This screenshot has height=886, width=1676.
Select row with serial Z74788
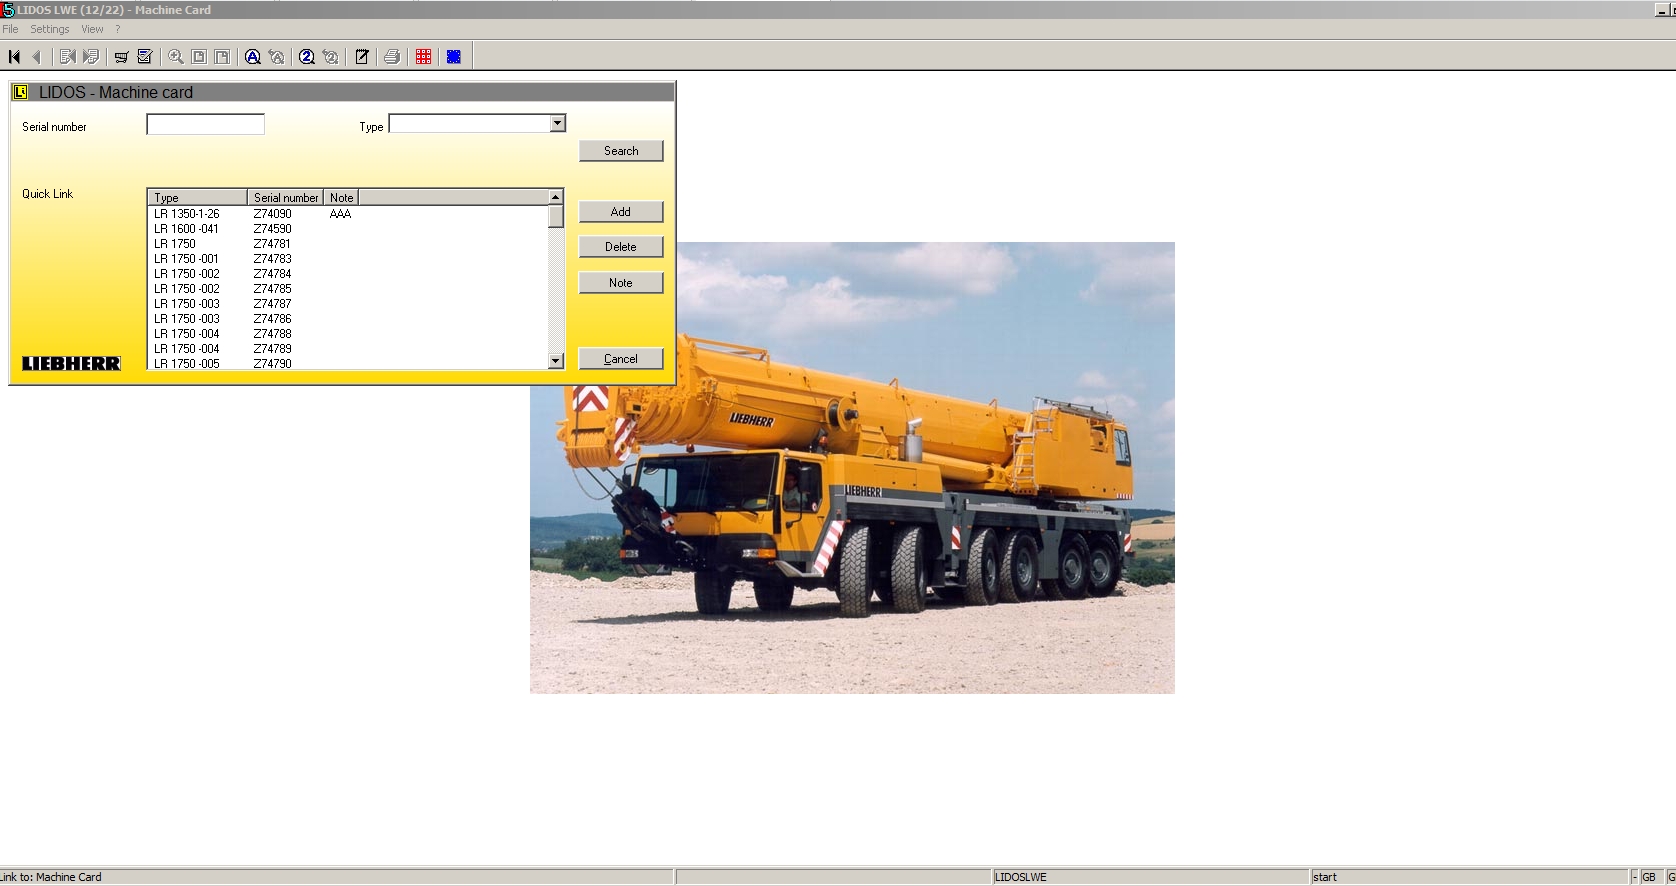click(348, 334)
